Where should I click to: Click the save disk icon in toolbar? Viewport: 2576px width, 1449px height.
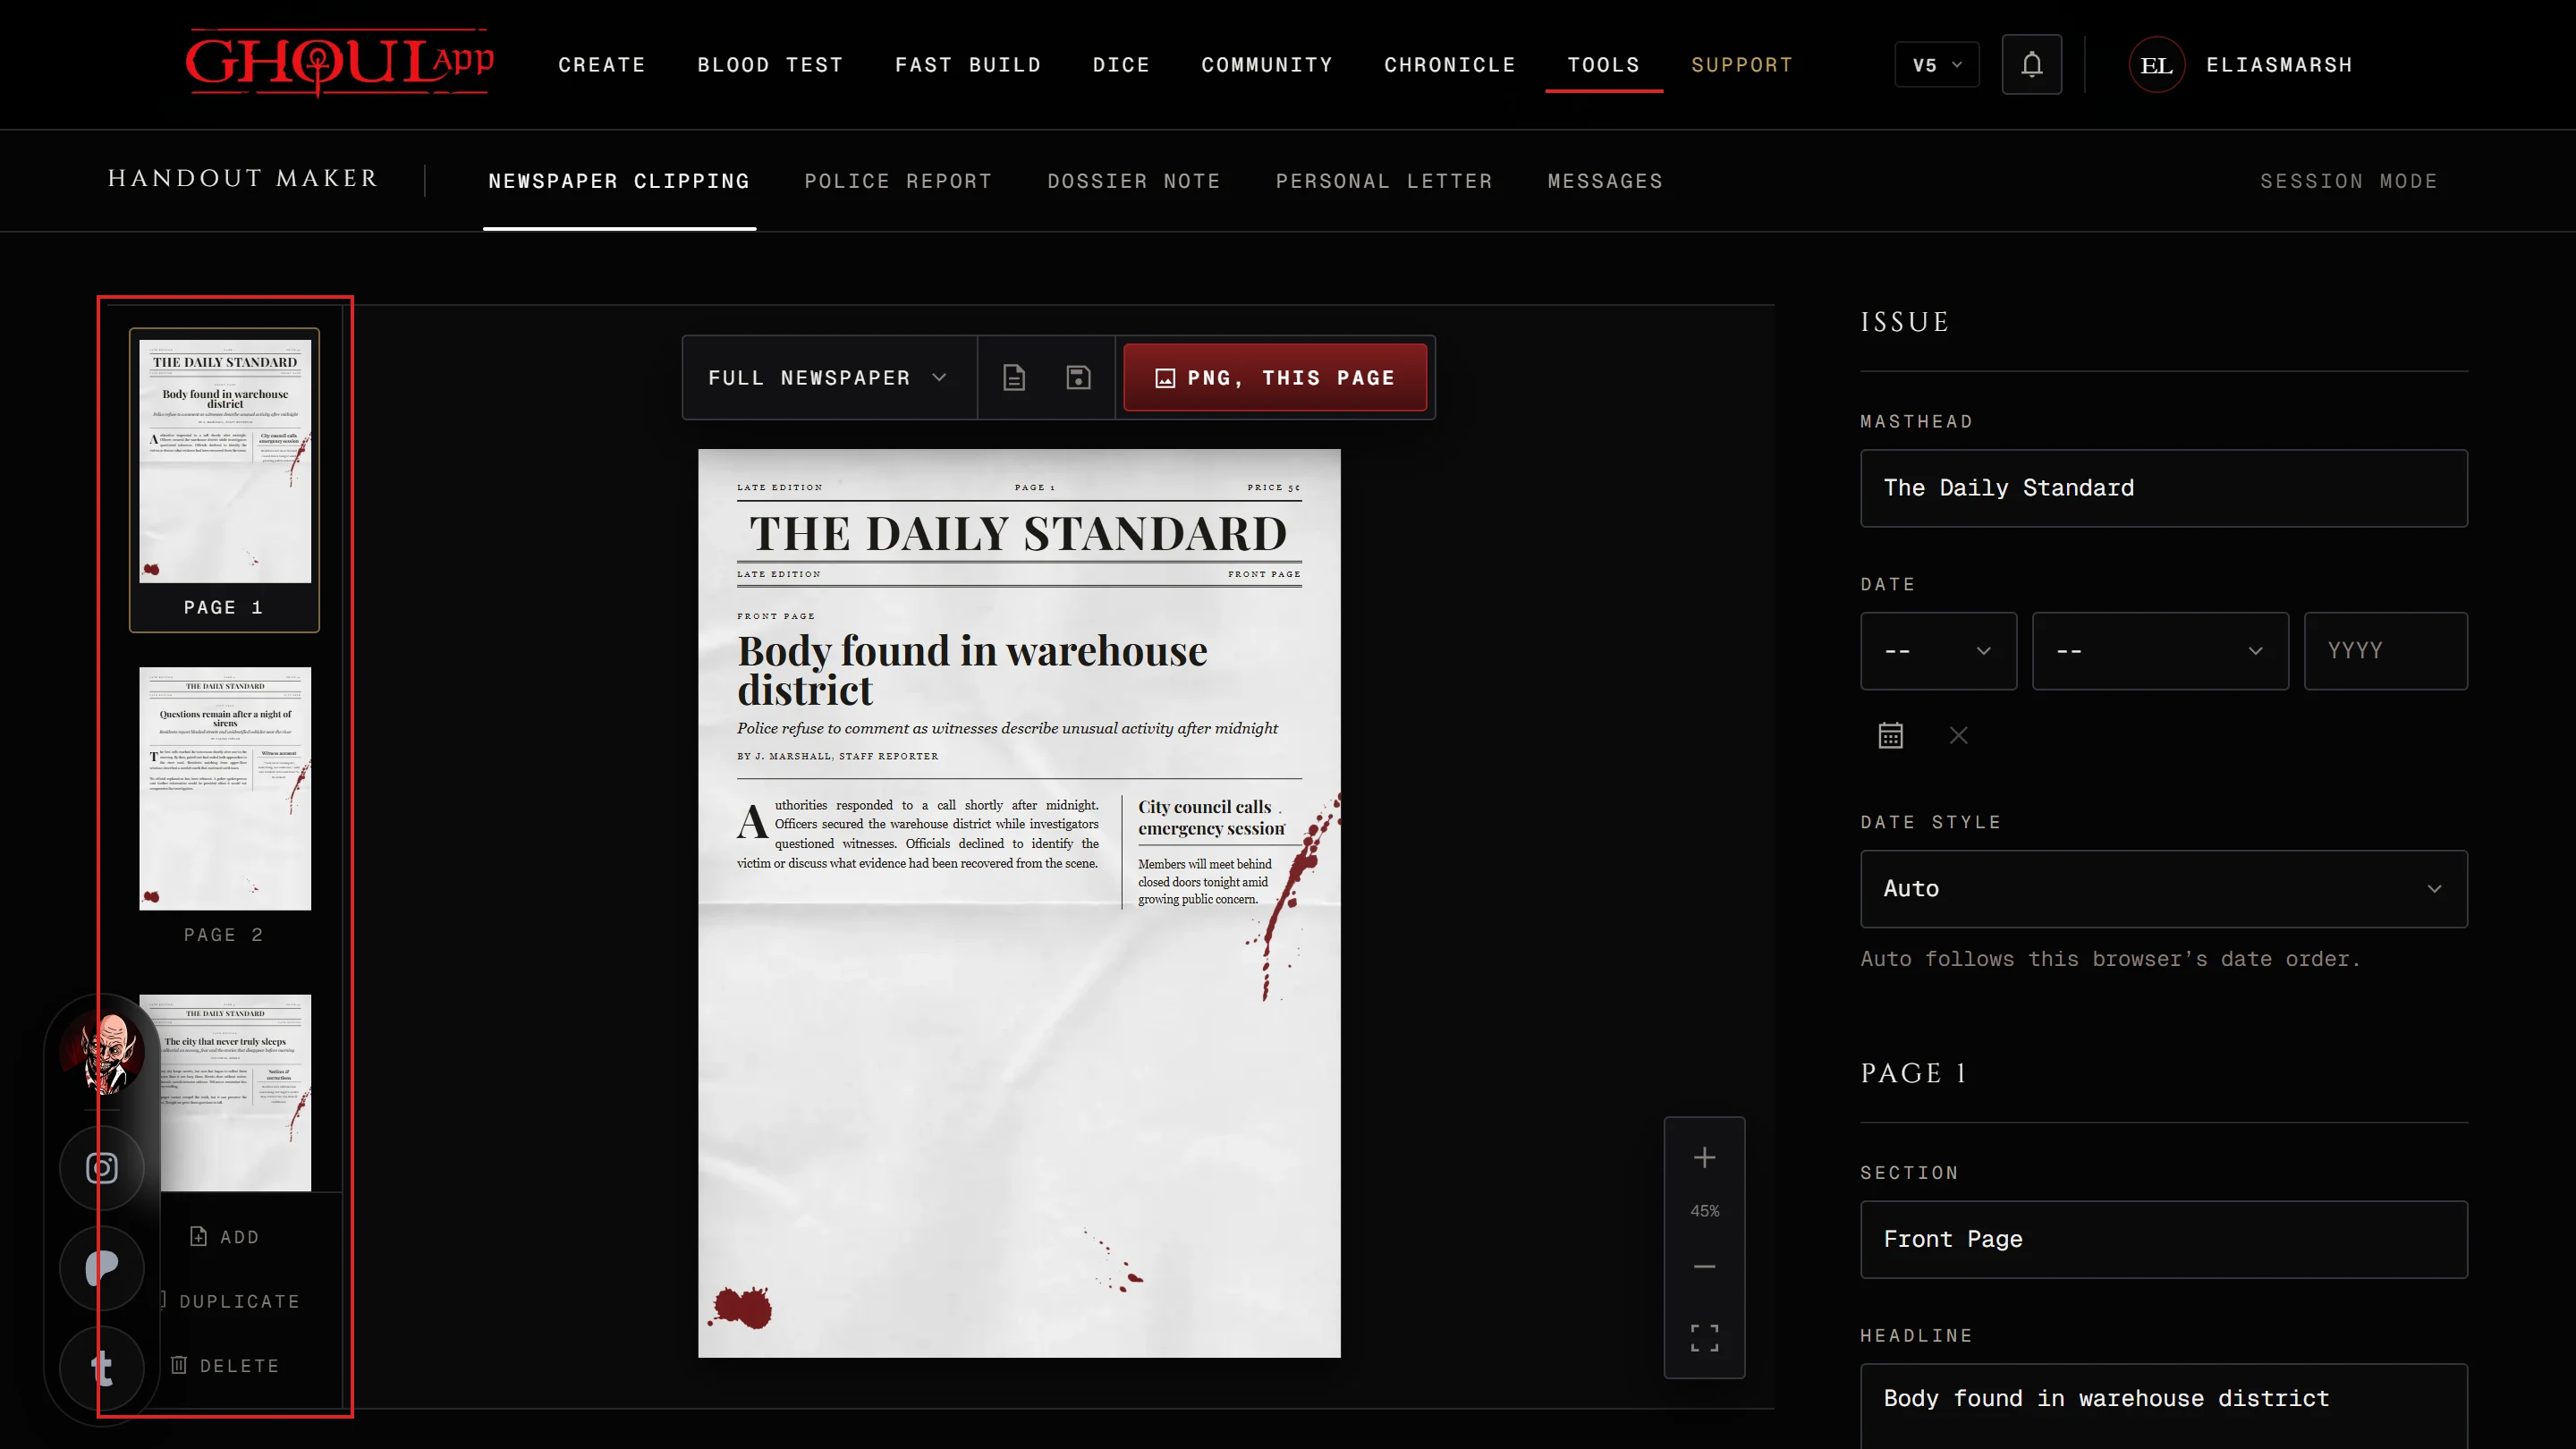point(1078,377)
